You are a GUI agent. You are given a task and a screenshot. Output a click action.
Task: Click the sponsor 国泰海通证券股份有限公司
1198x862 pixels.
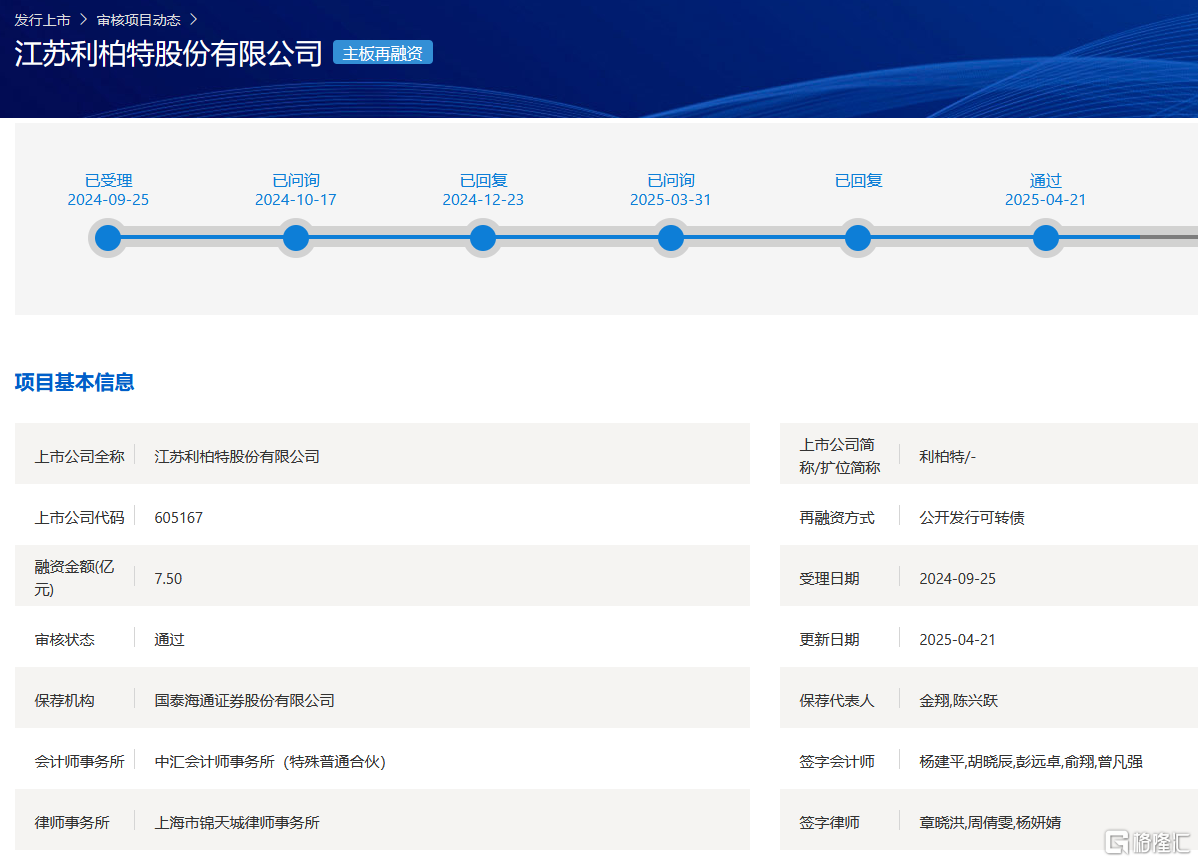point(244,701)
